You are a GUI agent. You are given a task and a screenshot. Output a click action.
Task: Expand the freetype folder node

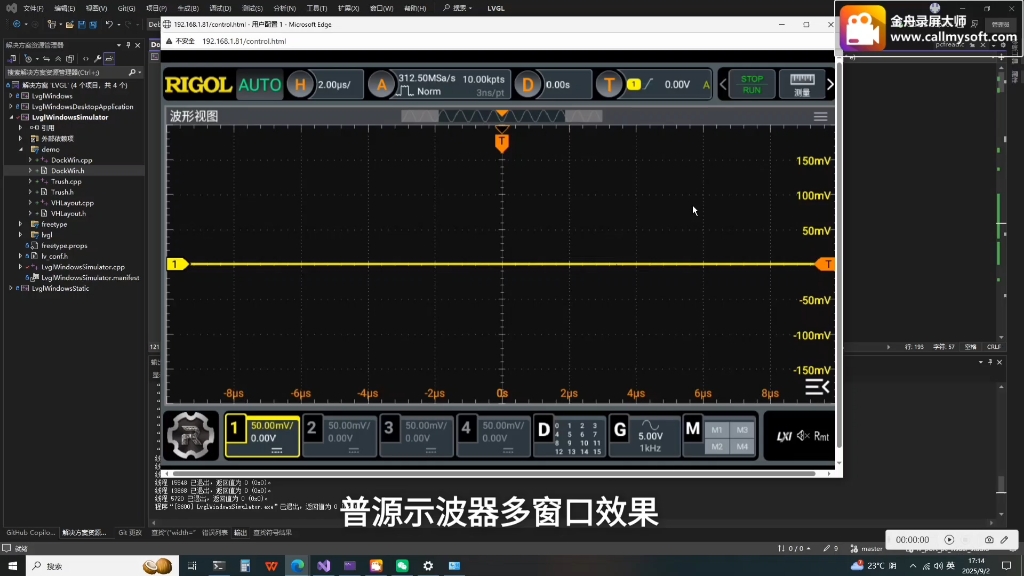click(x=20, y=224)
